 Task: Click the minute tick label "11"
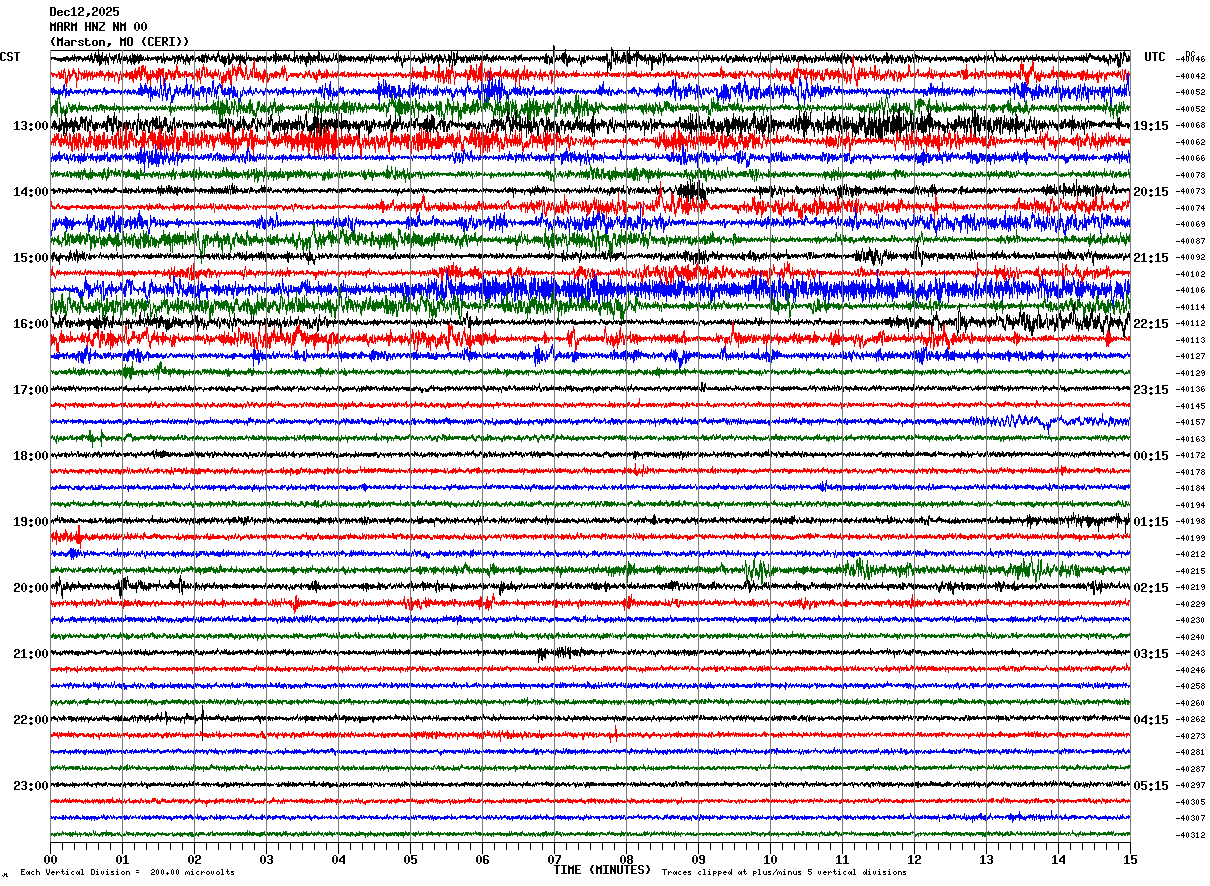point(842,859)
